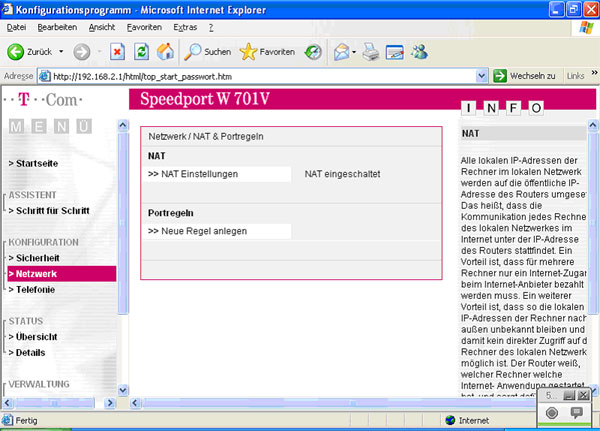This screenshot has height=431, width=600.
Task: Open the Extras menu
Action: click(x=185, y=26)
